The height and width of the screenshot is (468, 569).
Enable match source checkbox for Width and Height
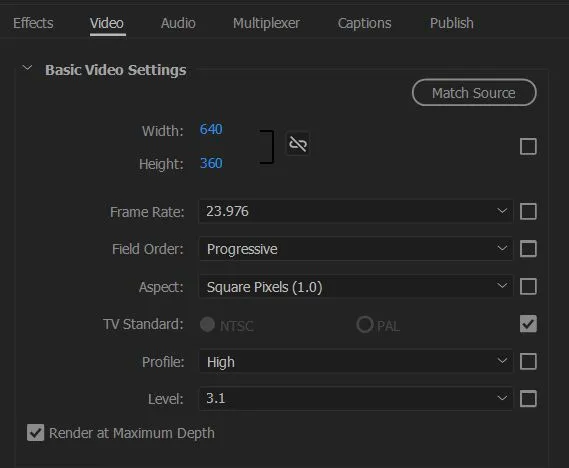[x=528, y=147]
